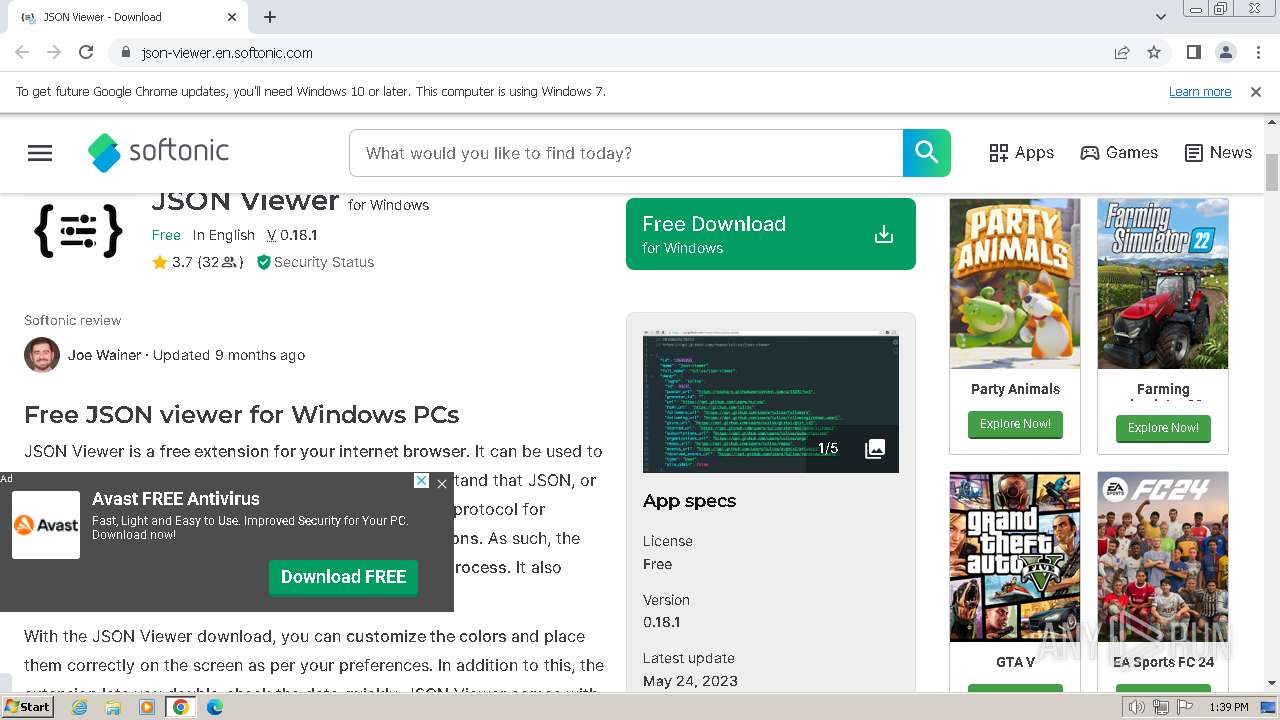
Task: Click the Free Download for Windows button
Action: (770, 234)
